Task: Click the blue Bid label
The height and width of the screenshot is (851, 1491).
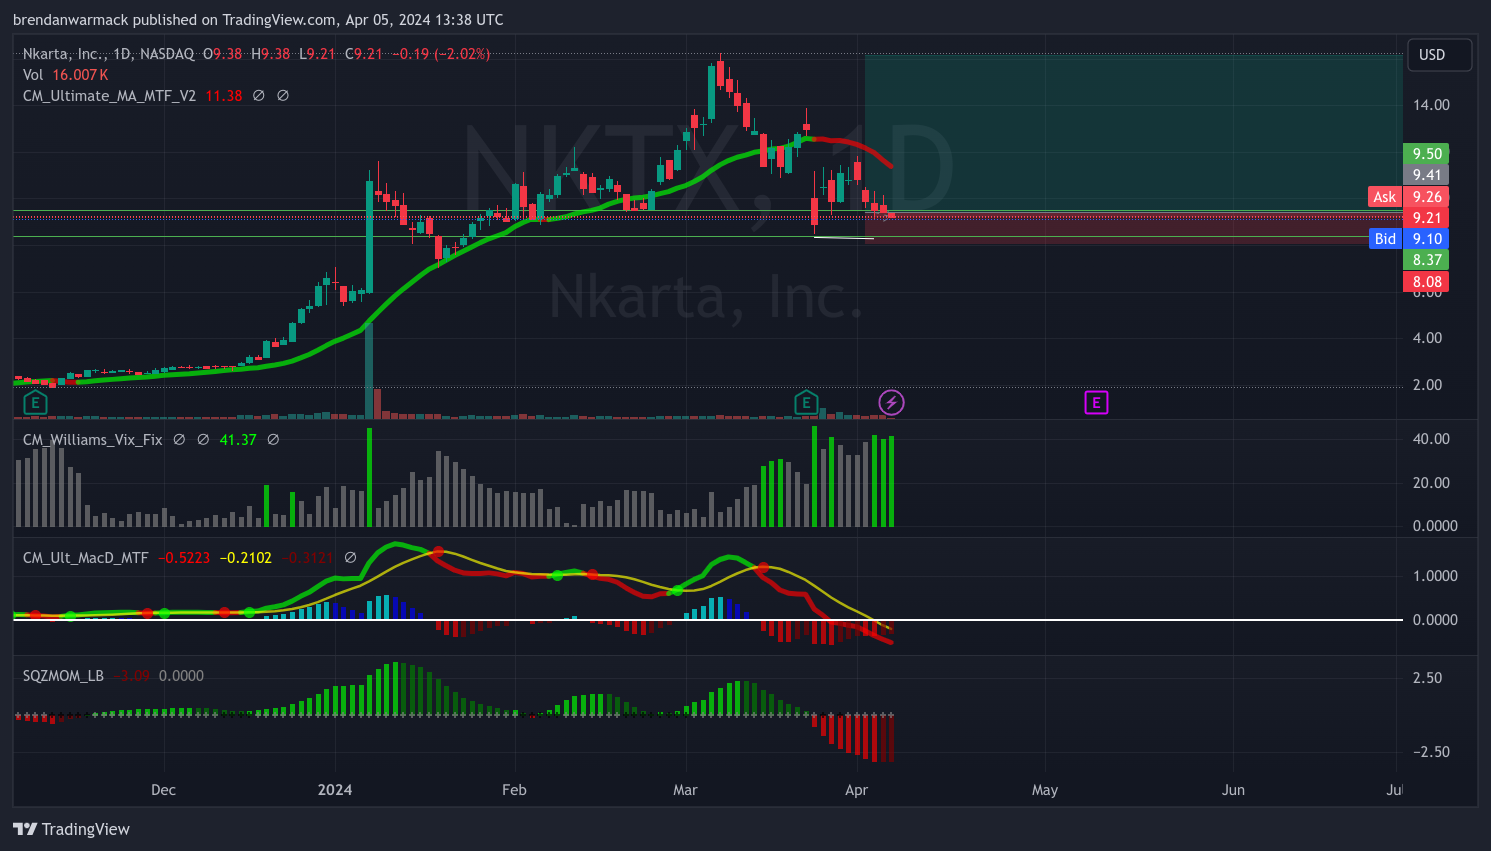Action: pyautogui.click(x=1384, y=238)
